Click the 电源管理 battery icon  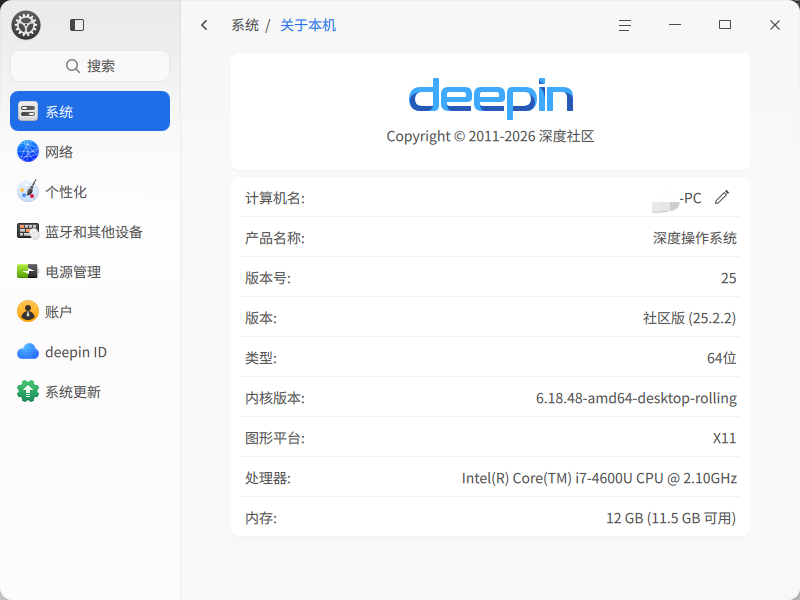(x=28, y=271)
